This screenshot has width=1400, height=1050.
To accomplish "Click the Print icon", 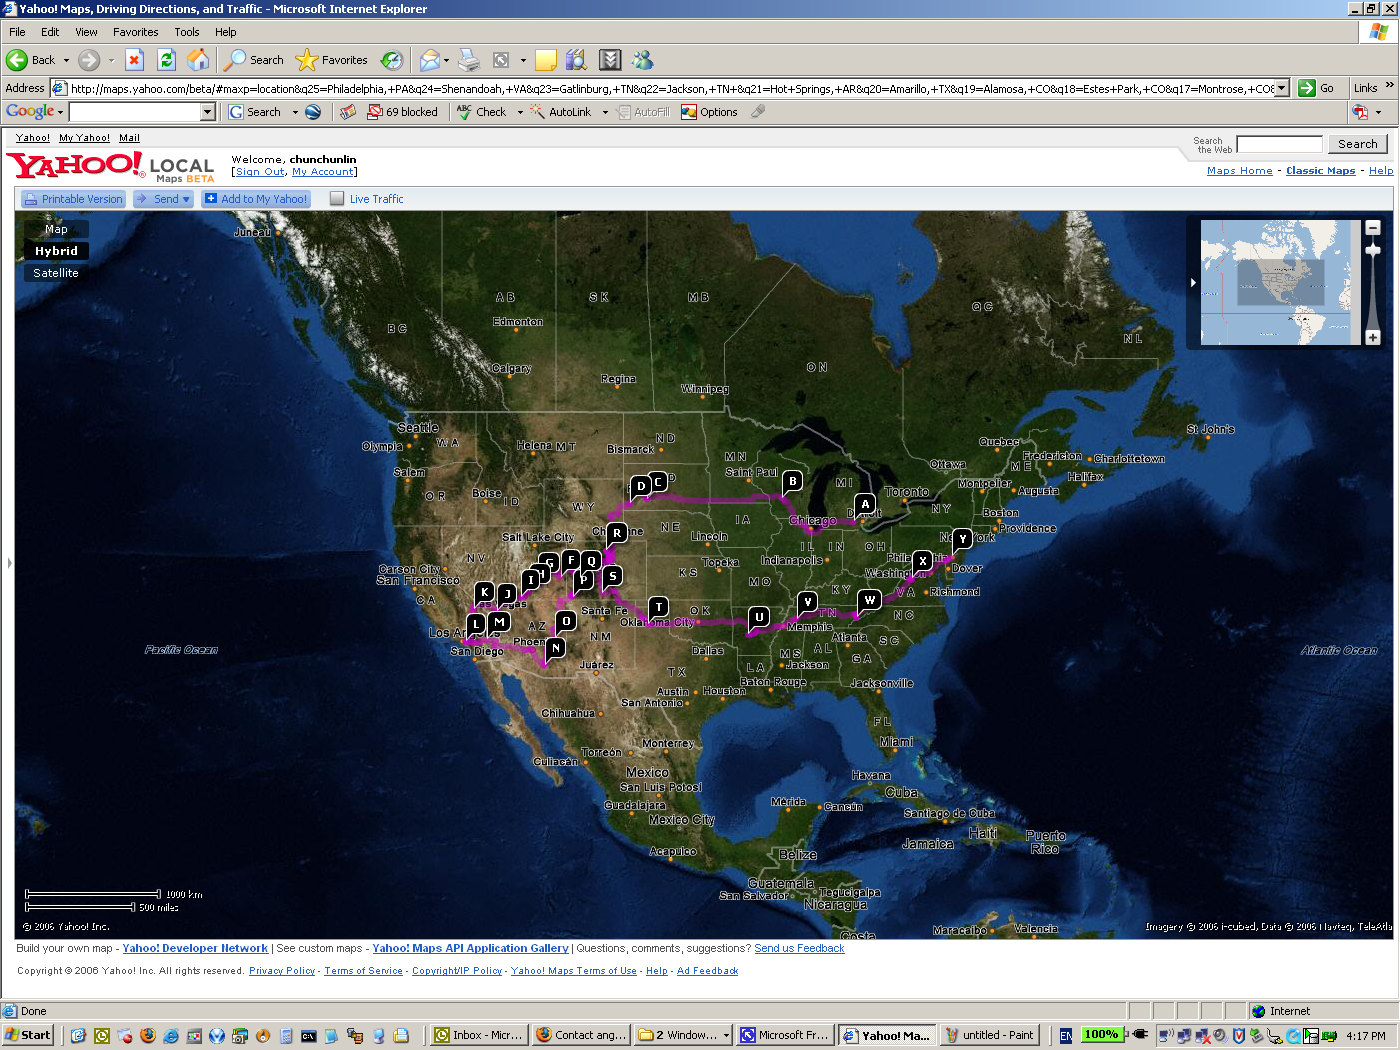I will click(x=469, y=60).
